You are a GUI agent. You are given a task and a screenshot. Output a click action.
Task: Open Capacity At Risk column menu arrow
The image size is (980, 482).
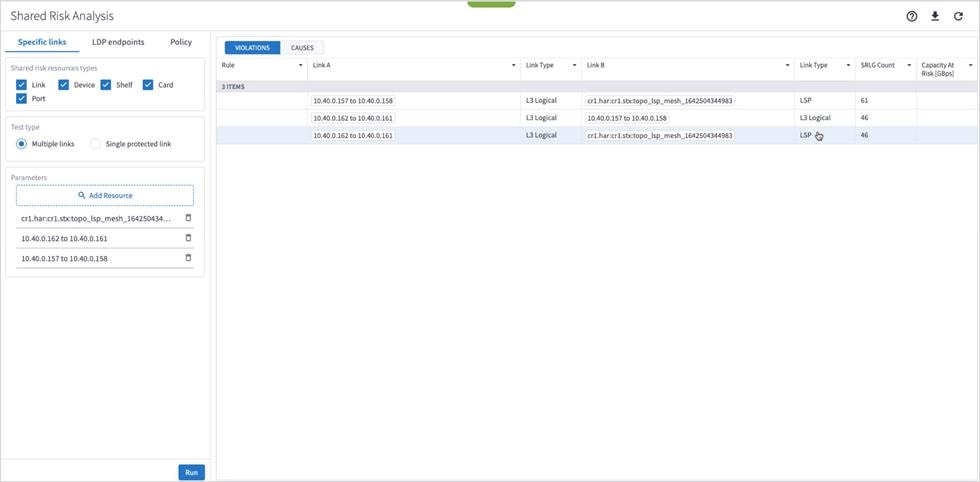971,65
